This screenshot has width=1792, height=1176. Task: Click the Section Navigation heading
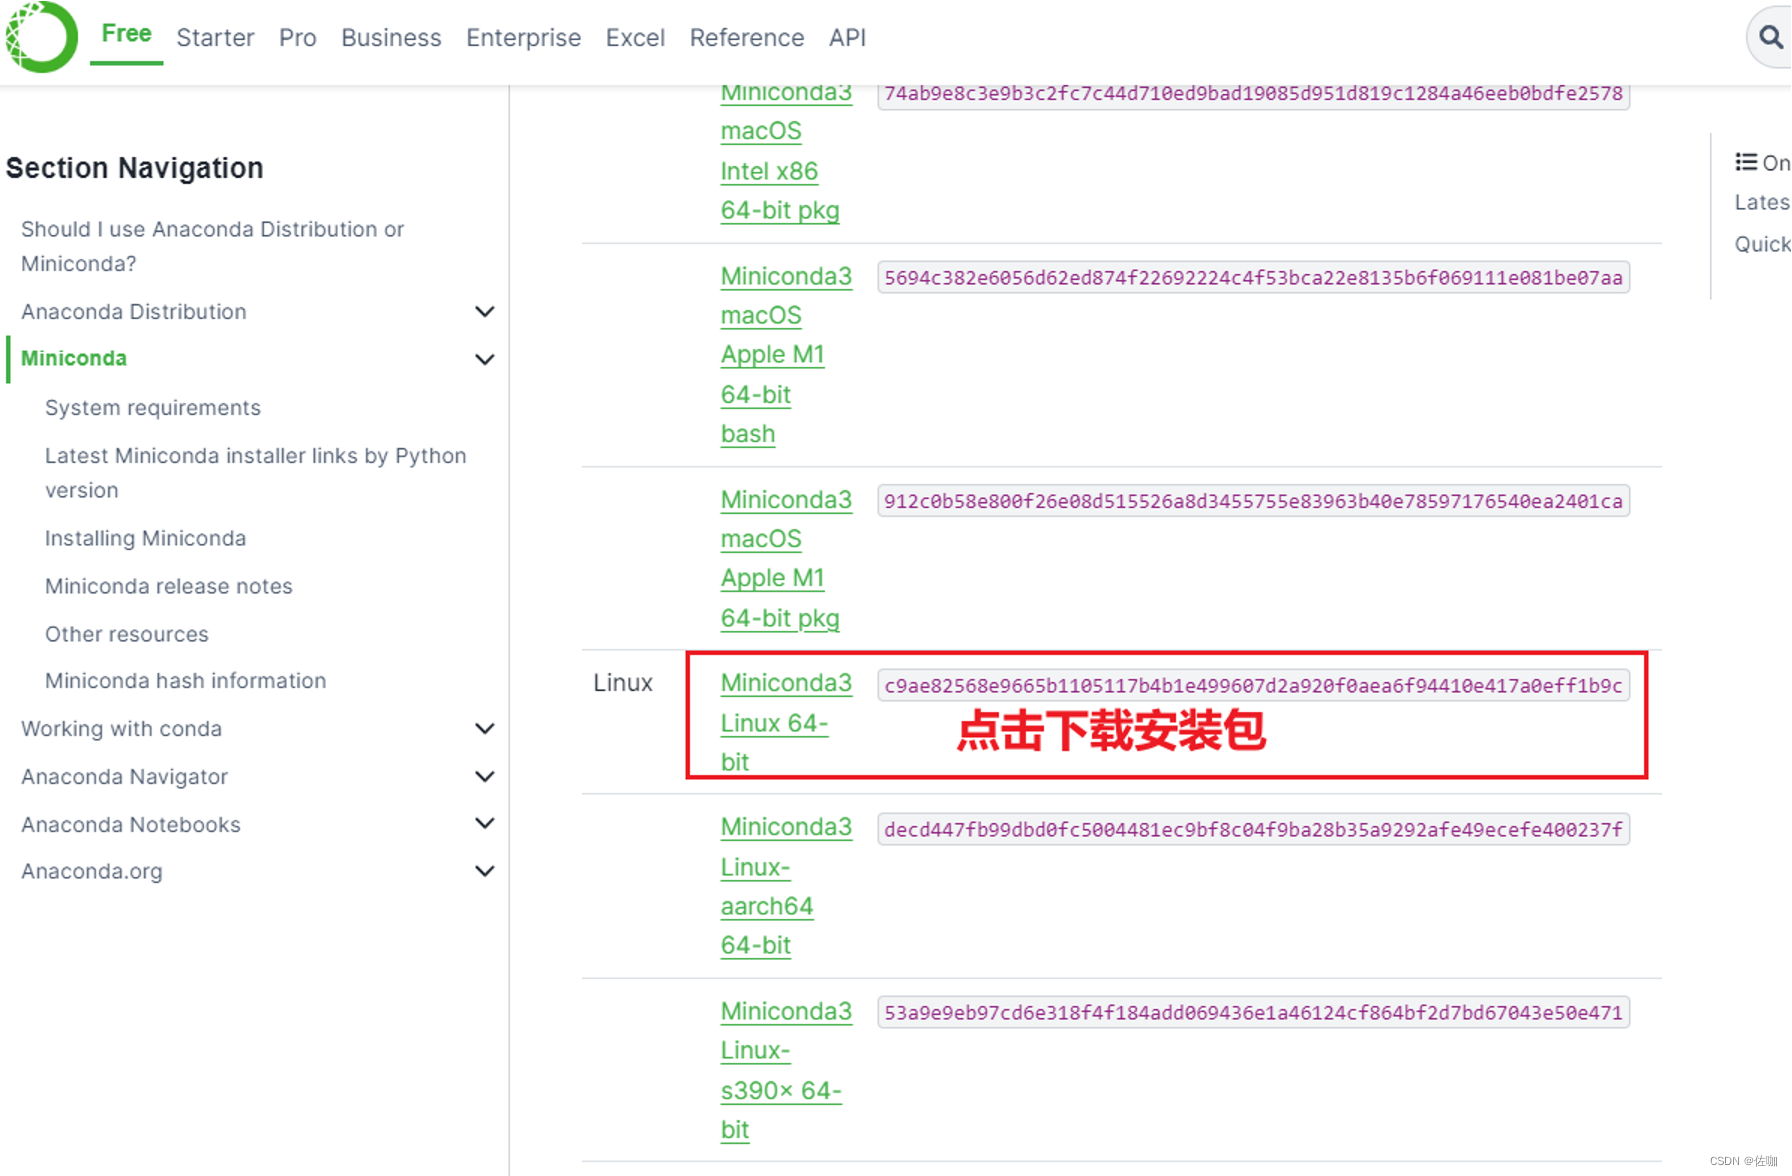135,168
